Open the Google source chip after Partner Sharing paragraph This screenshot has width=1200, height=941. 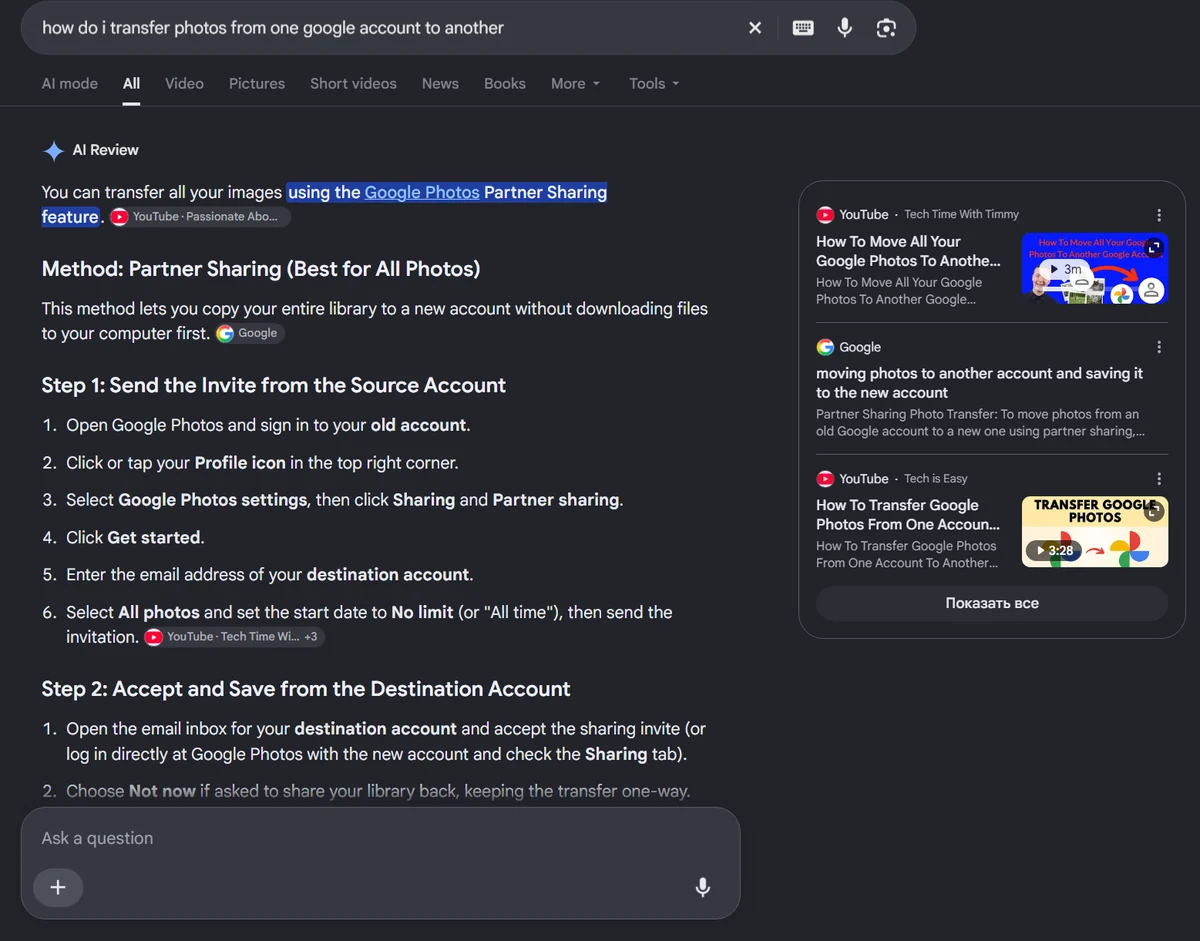click(x=250, y=334)
